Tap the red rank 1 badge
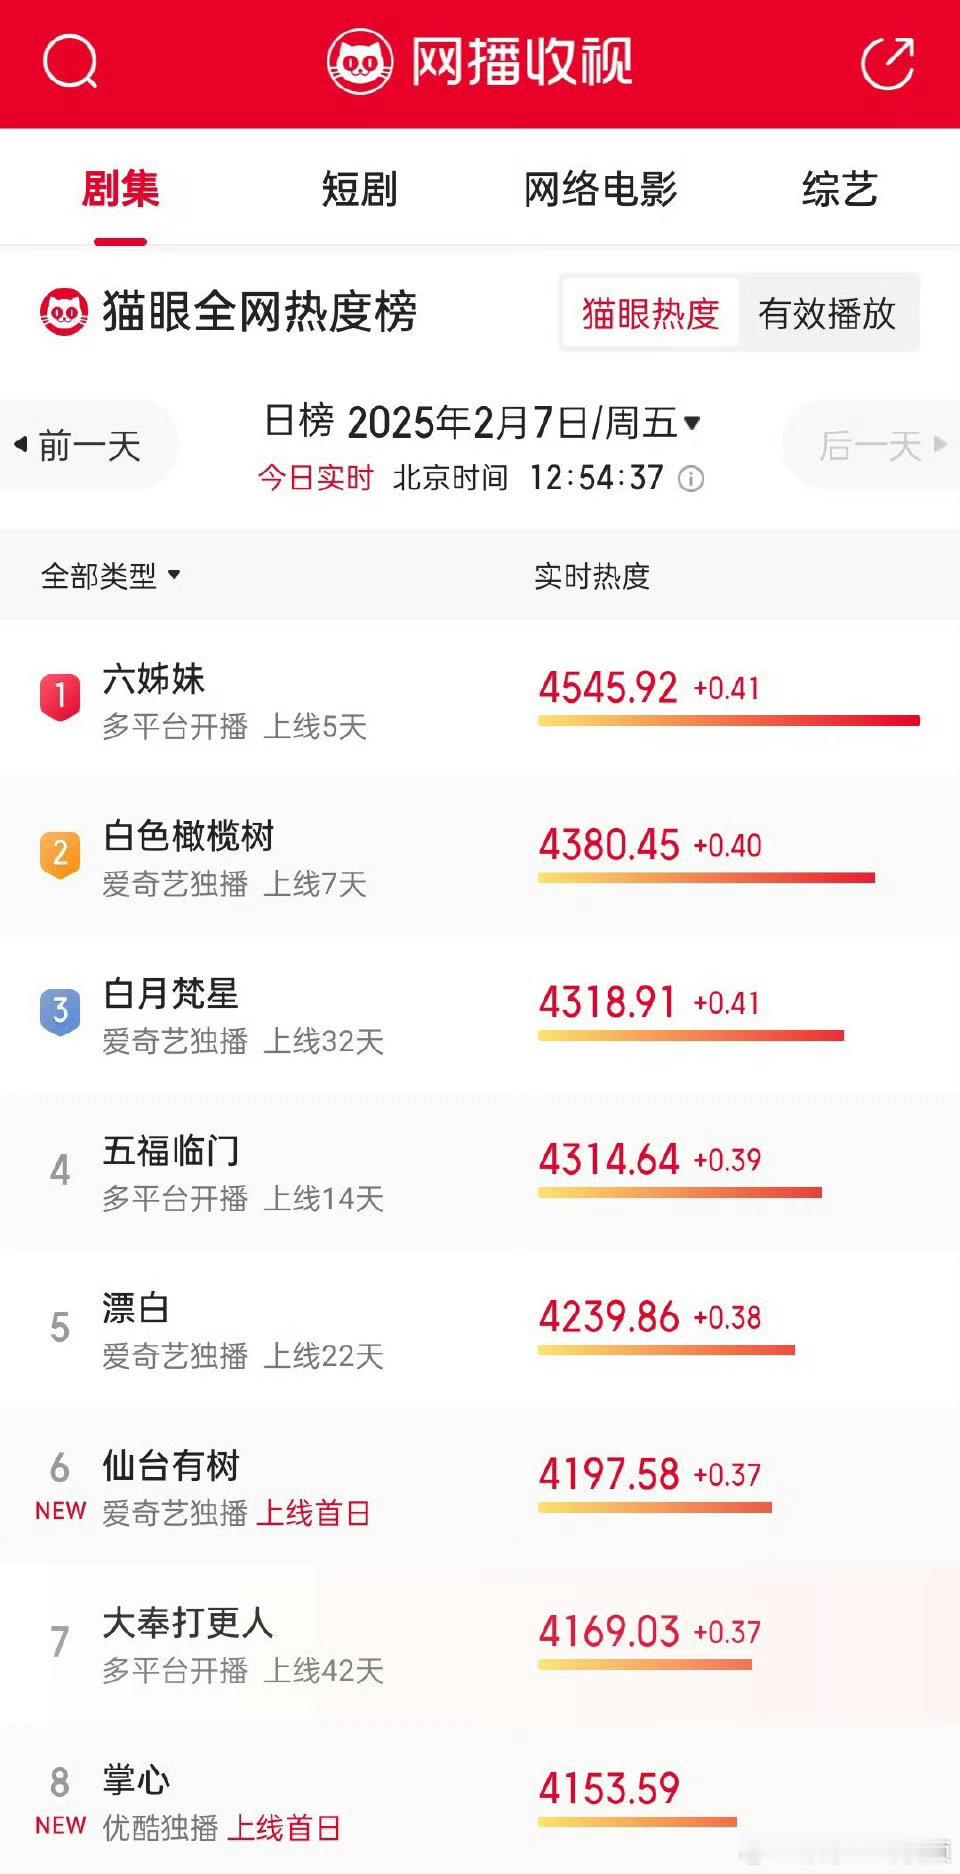The height and width of the screenshot is (1874, 960). point(60,696)
